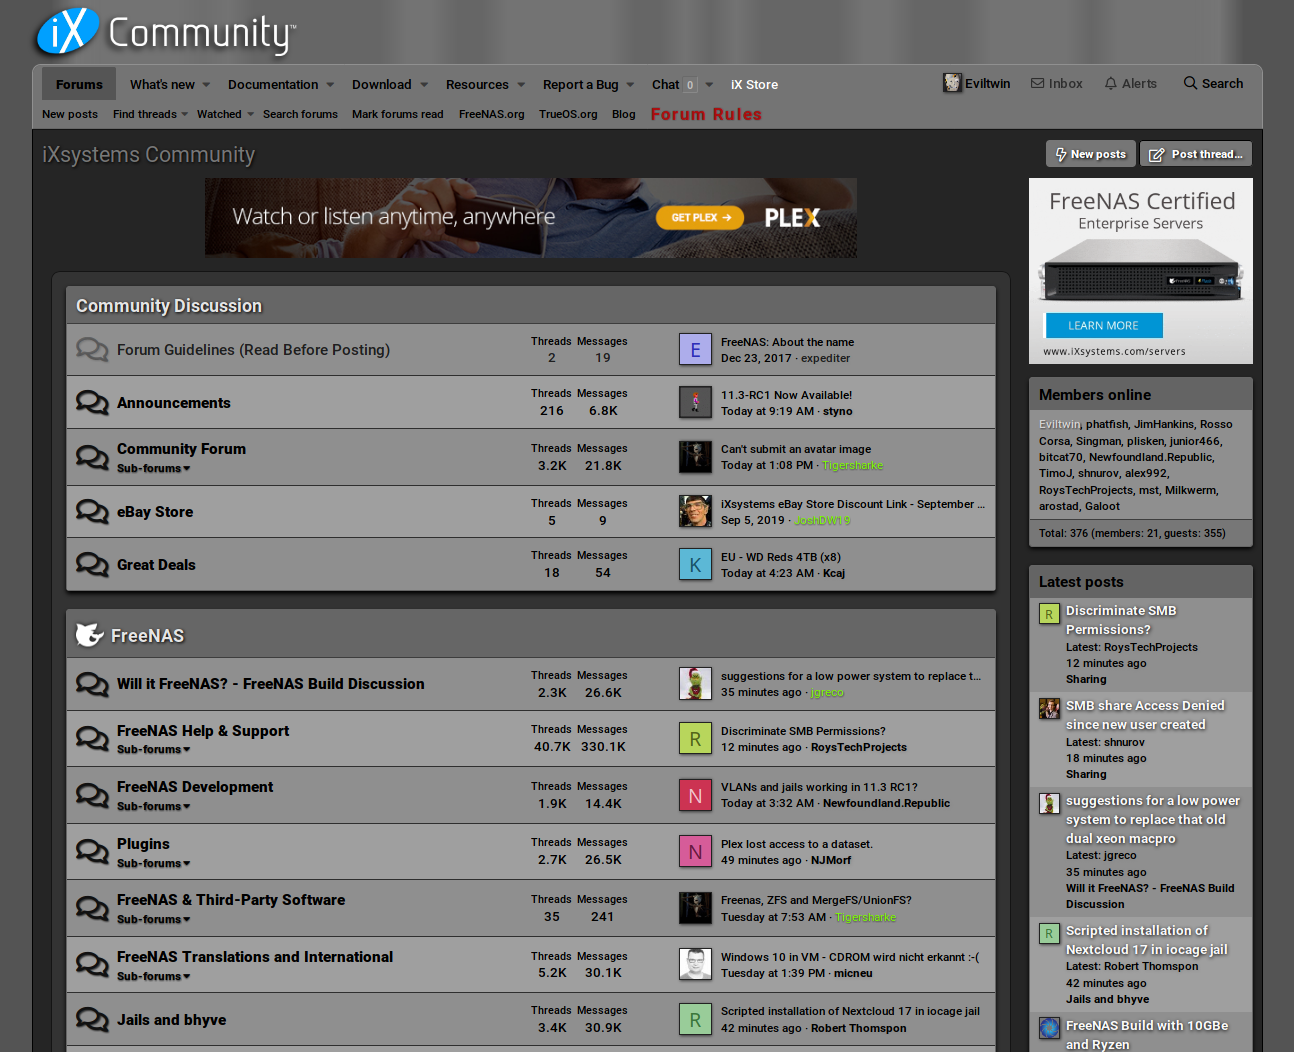Click the LEARN MORE button
Screen dimensions: 1294x1052
[1103, 326]
